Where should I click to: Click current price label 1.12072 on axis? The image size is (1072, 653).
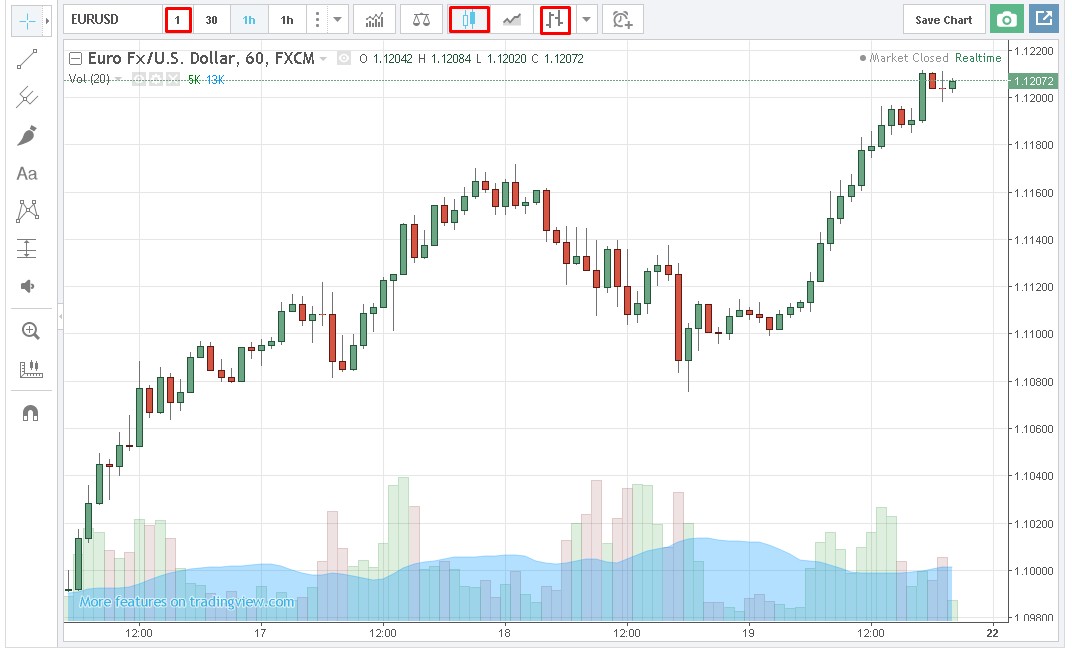[x=1033, y=81]
